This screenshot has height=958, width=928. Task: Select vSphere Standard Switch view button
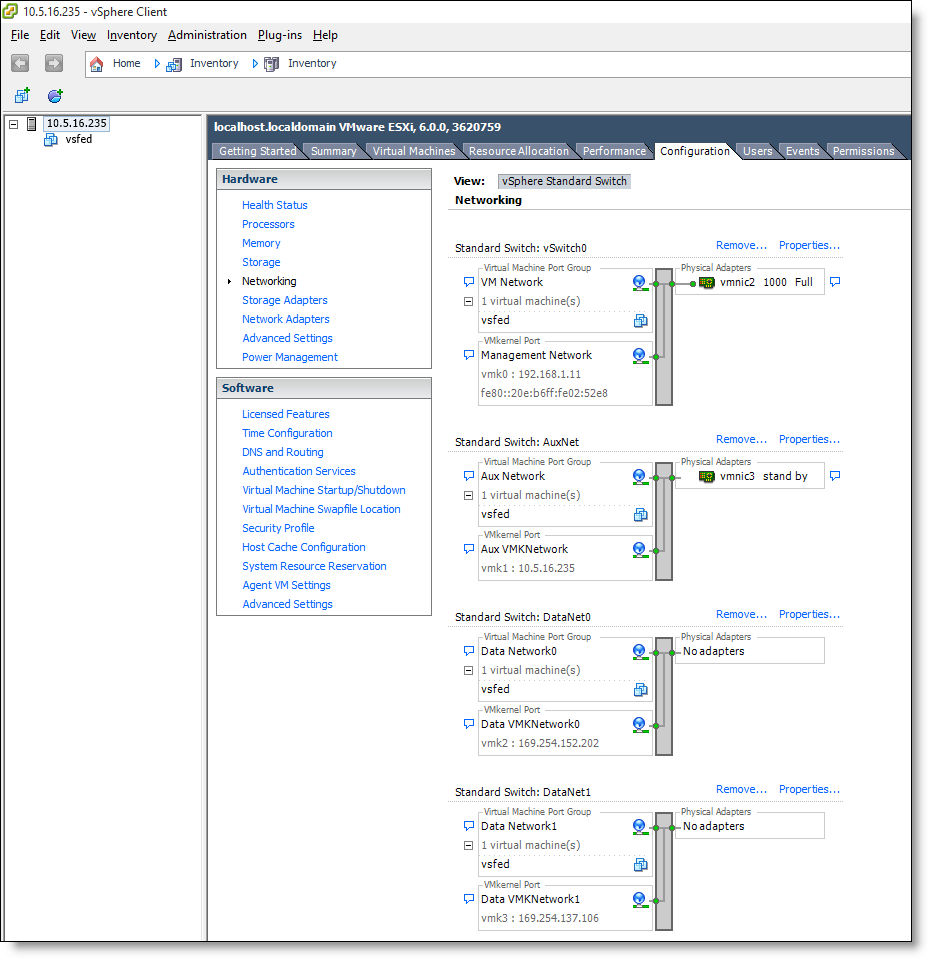click(564, 181)
